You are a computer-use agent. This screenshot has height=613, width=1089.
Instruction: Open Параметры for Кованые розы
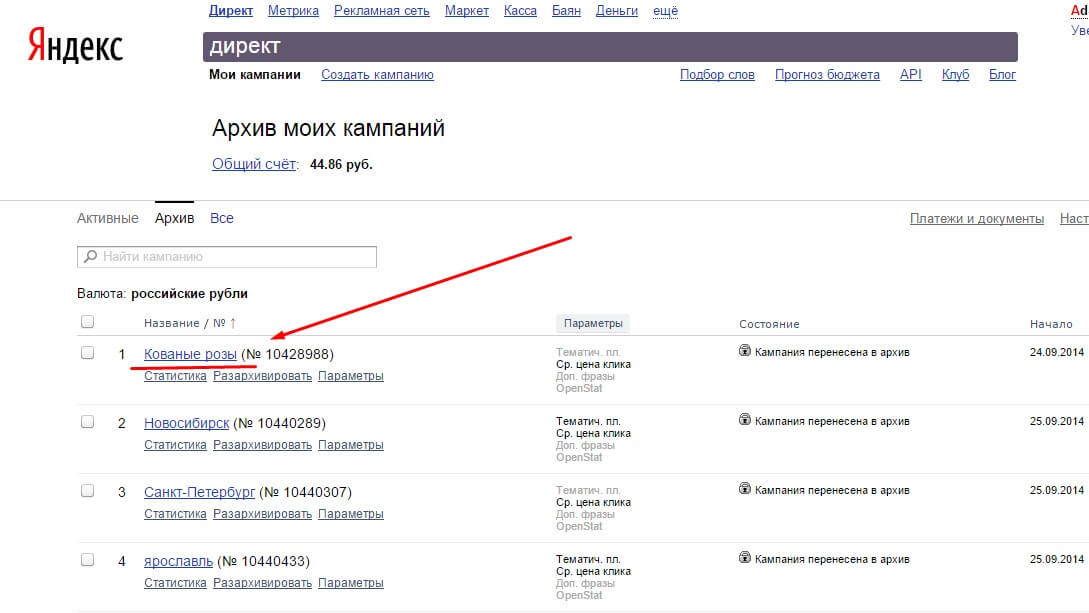[x=351, y=376]
